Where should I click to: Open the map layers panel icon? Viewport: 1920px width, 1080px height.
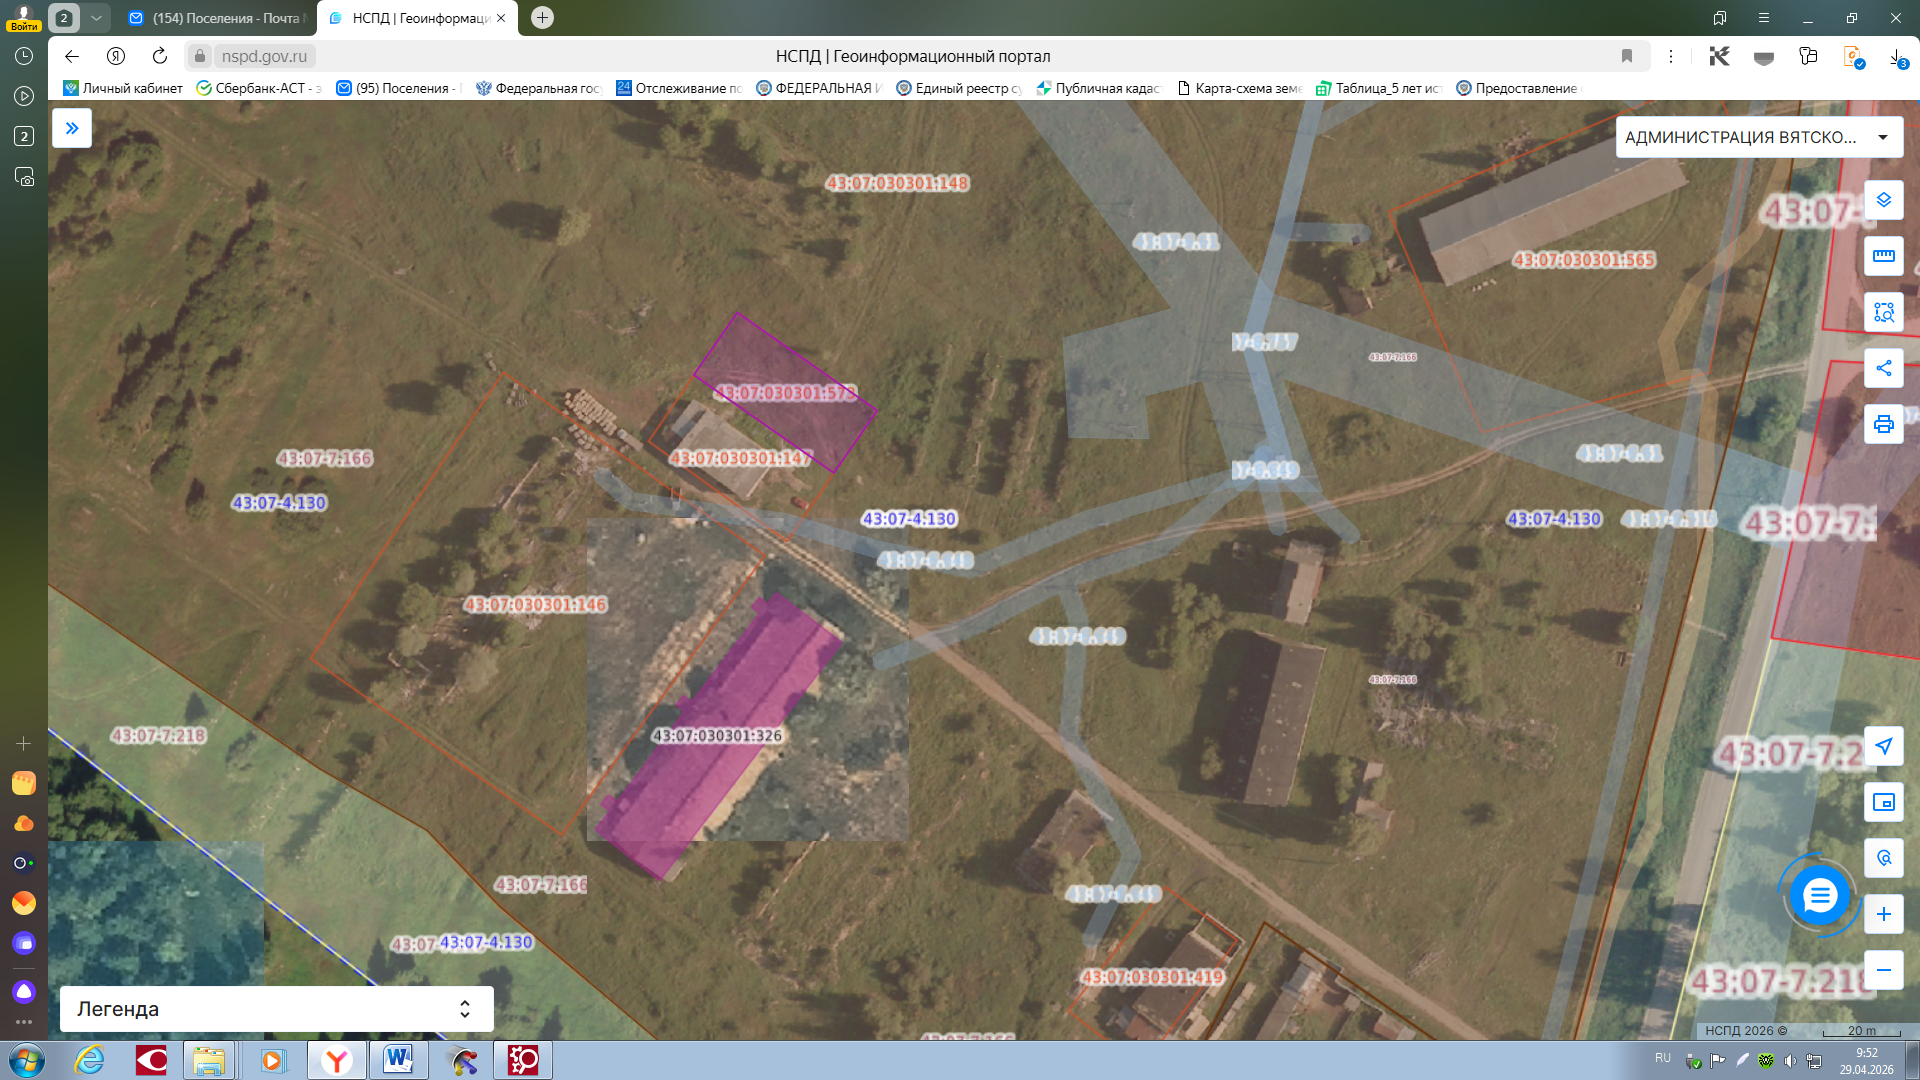point(1883,200)
